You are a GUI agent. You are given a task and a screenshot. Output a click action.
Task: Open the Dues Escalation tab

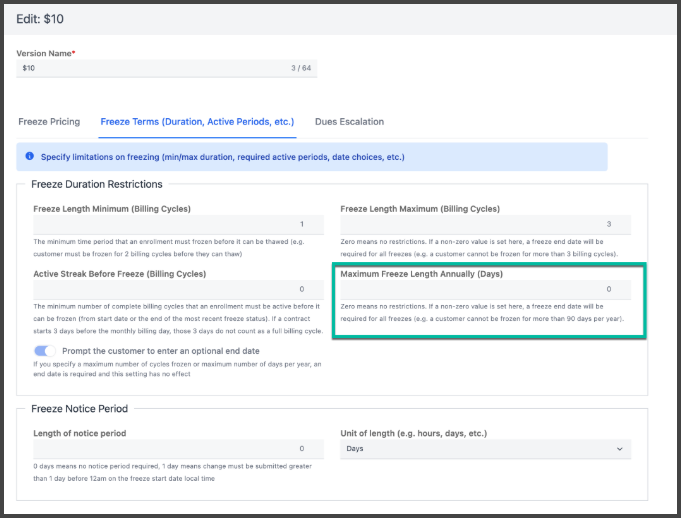(x=349, y=122)
